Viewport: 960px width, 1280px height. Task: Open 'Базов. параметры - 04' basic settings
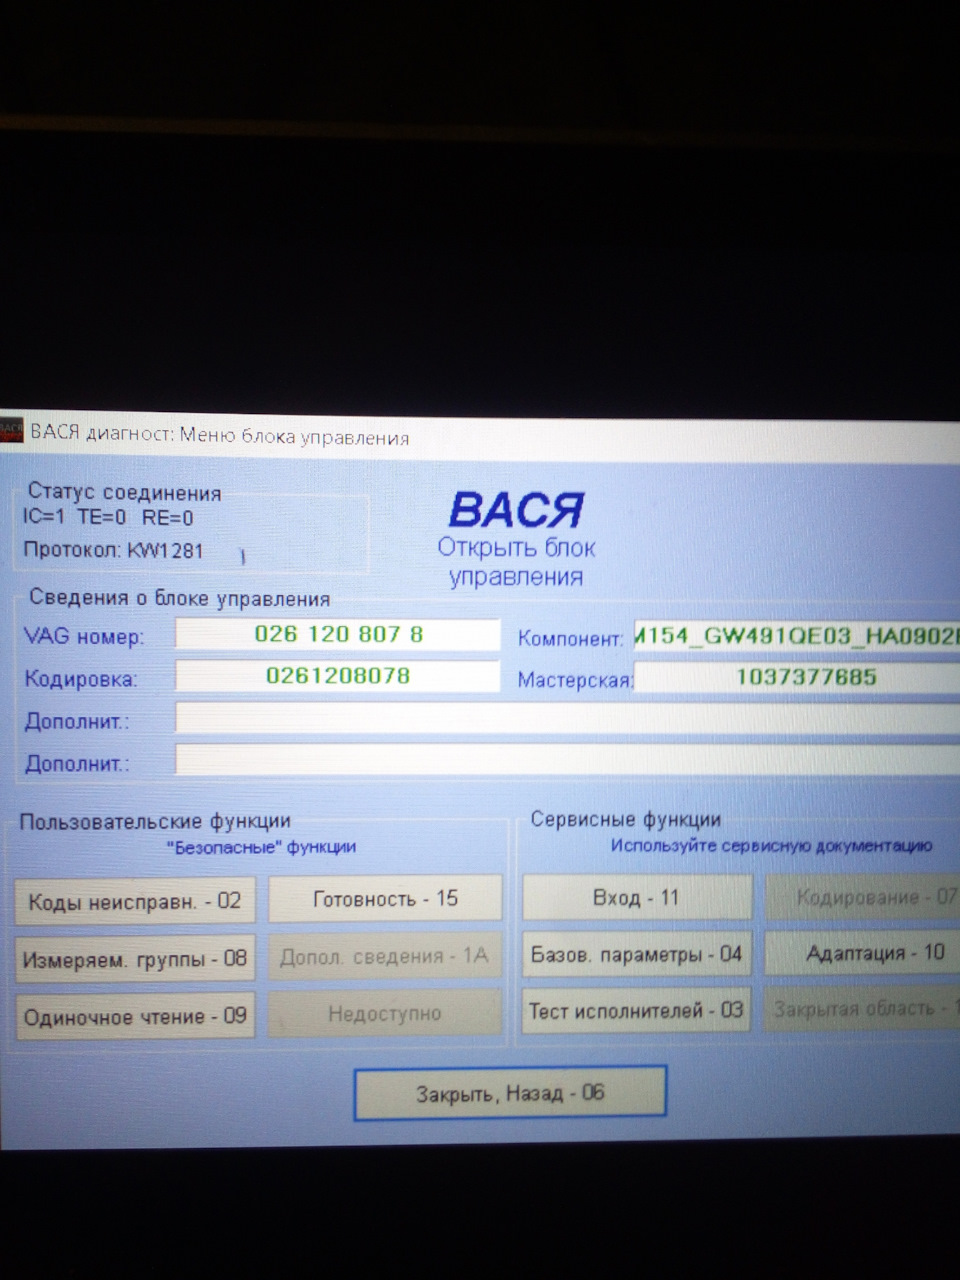pos(637,954)
